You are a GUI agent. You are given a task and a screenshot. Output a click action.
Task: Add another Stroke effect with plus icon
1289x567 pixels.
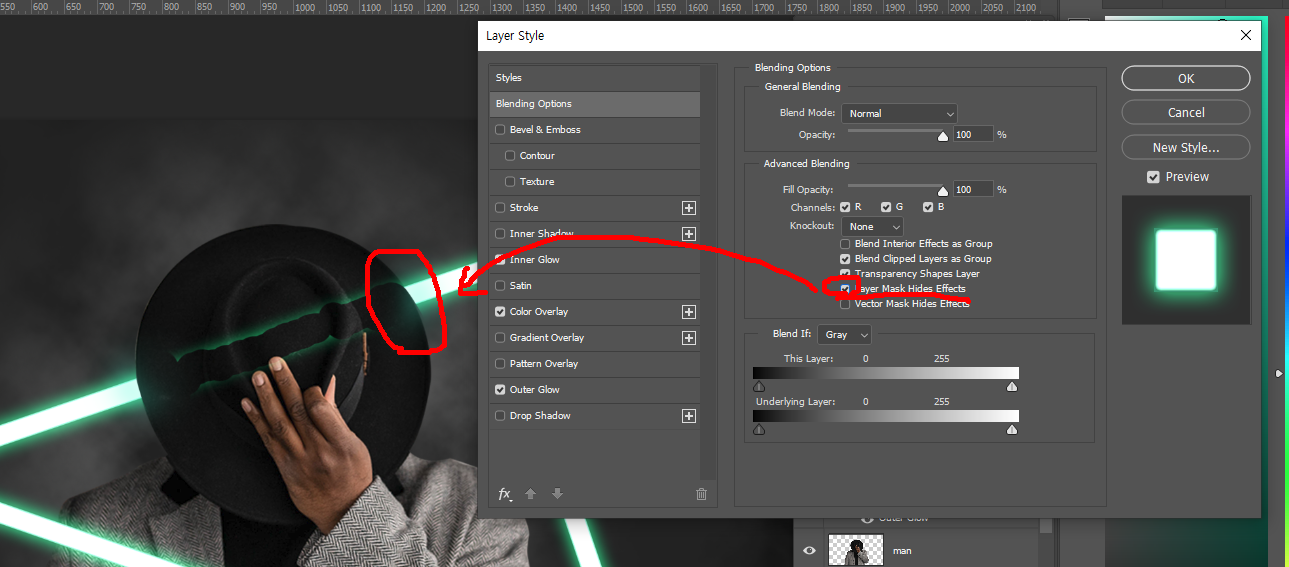[688, 208]
